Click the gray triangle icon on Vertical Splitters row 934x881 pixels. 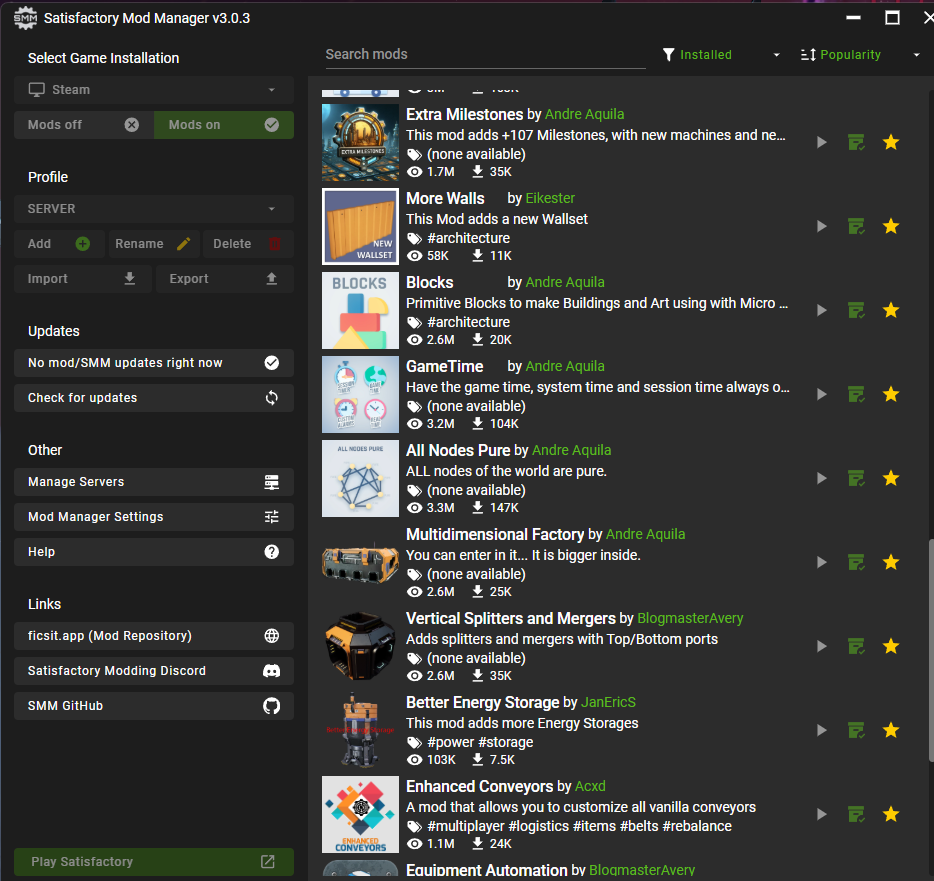[822, 646]
